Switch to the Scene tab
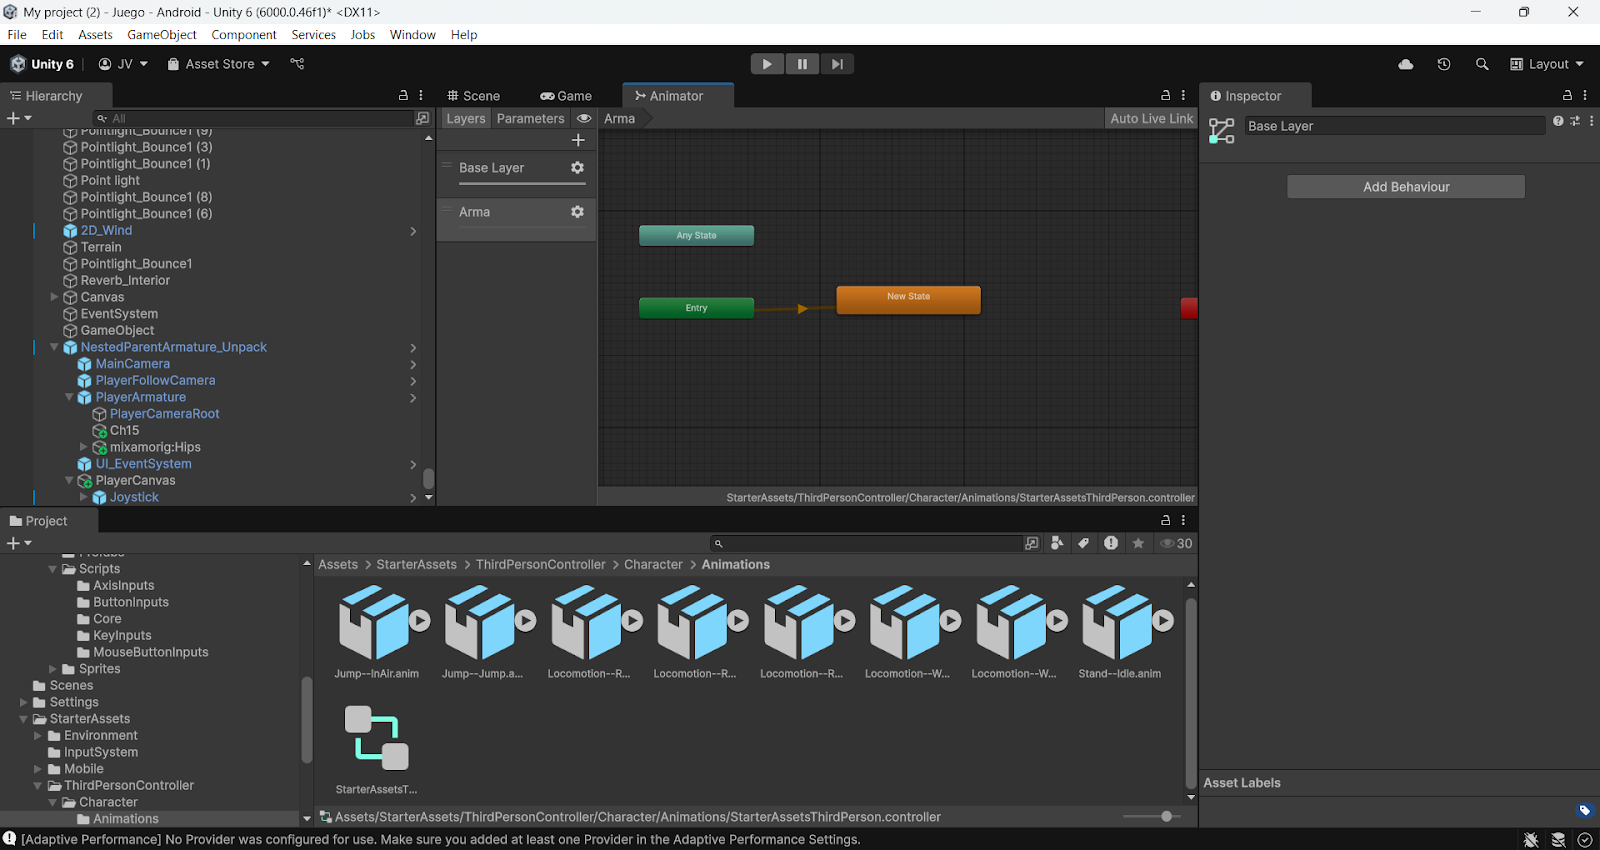Screen dimensions: 1600x850 click(x=474, y=96)
